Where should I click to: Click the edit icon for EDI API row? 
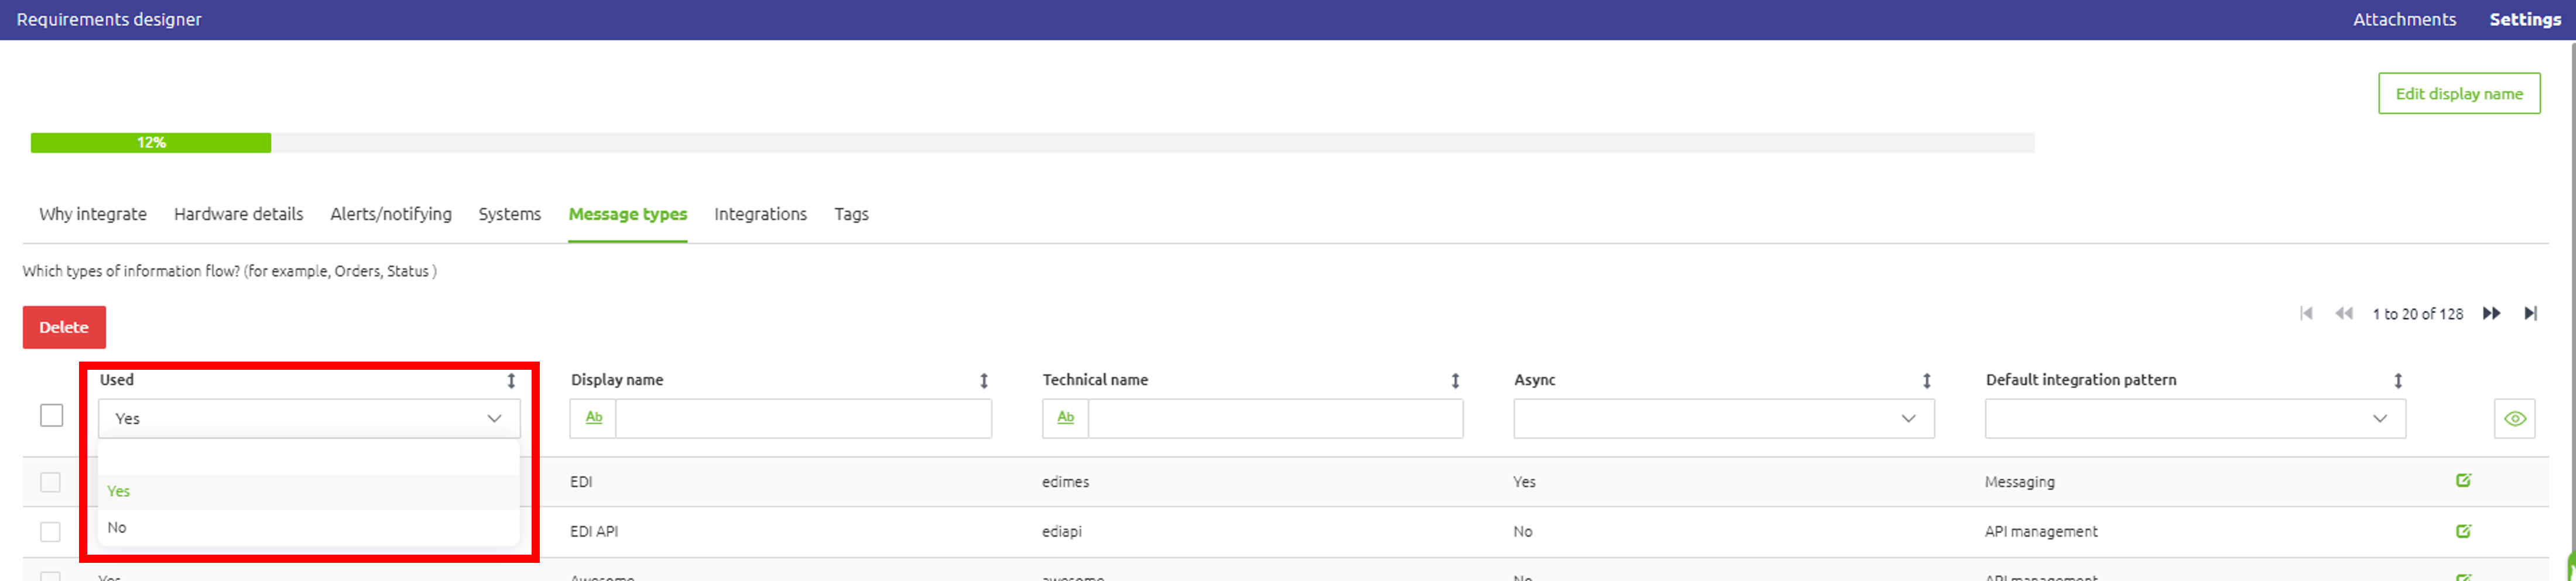tap(2463, 531)
